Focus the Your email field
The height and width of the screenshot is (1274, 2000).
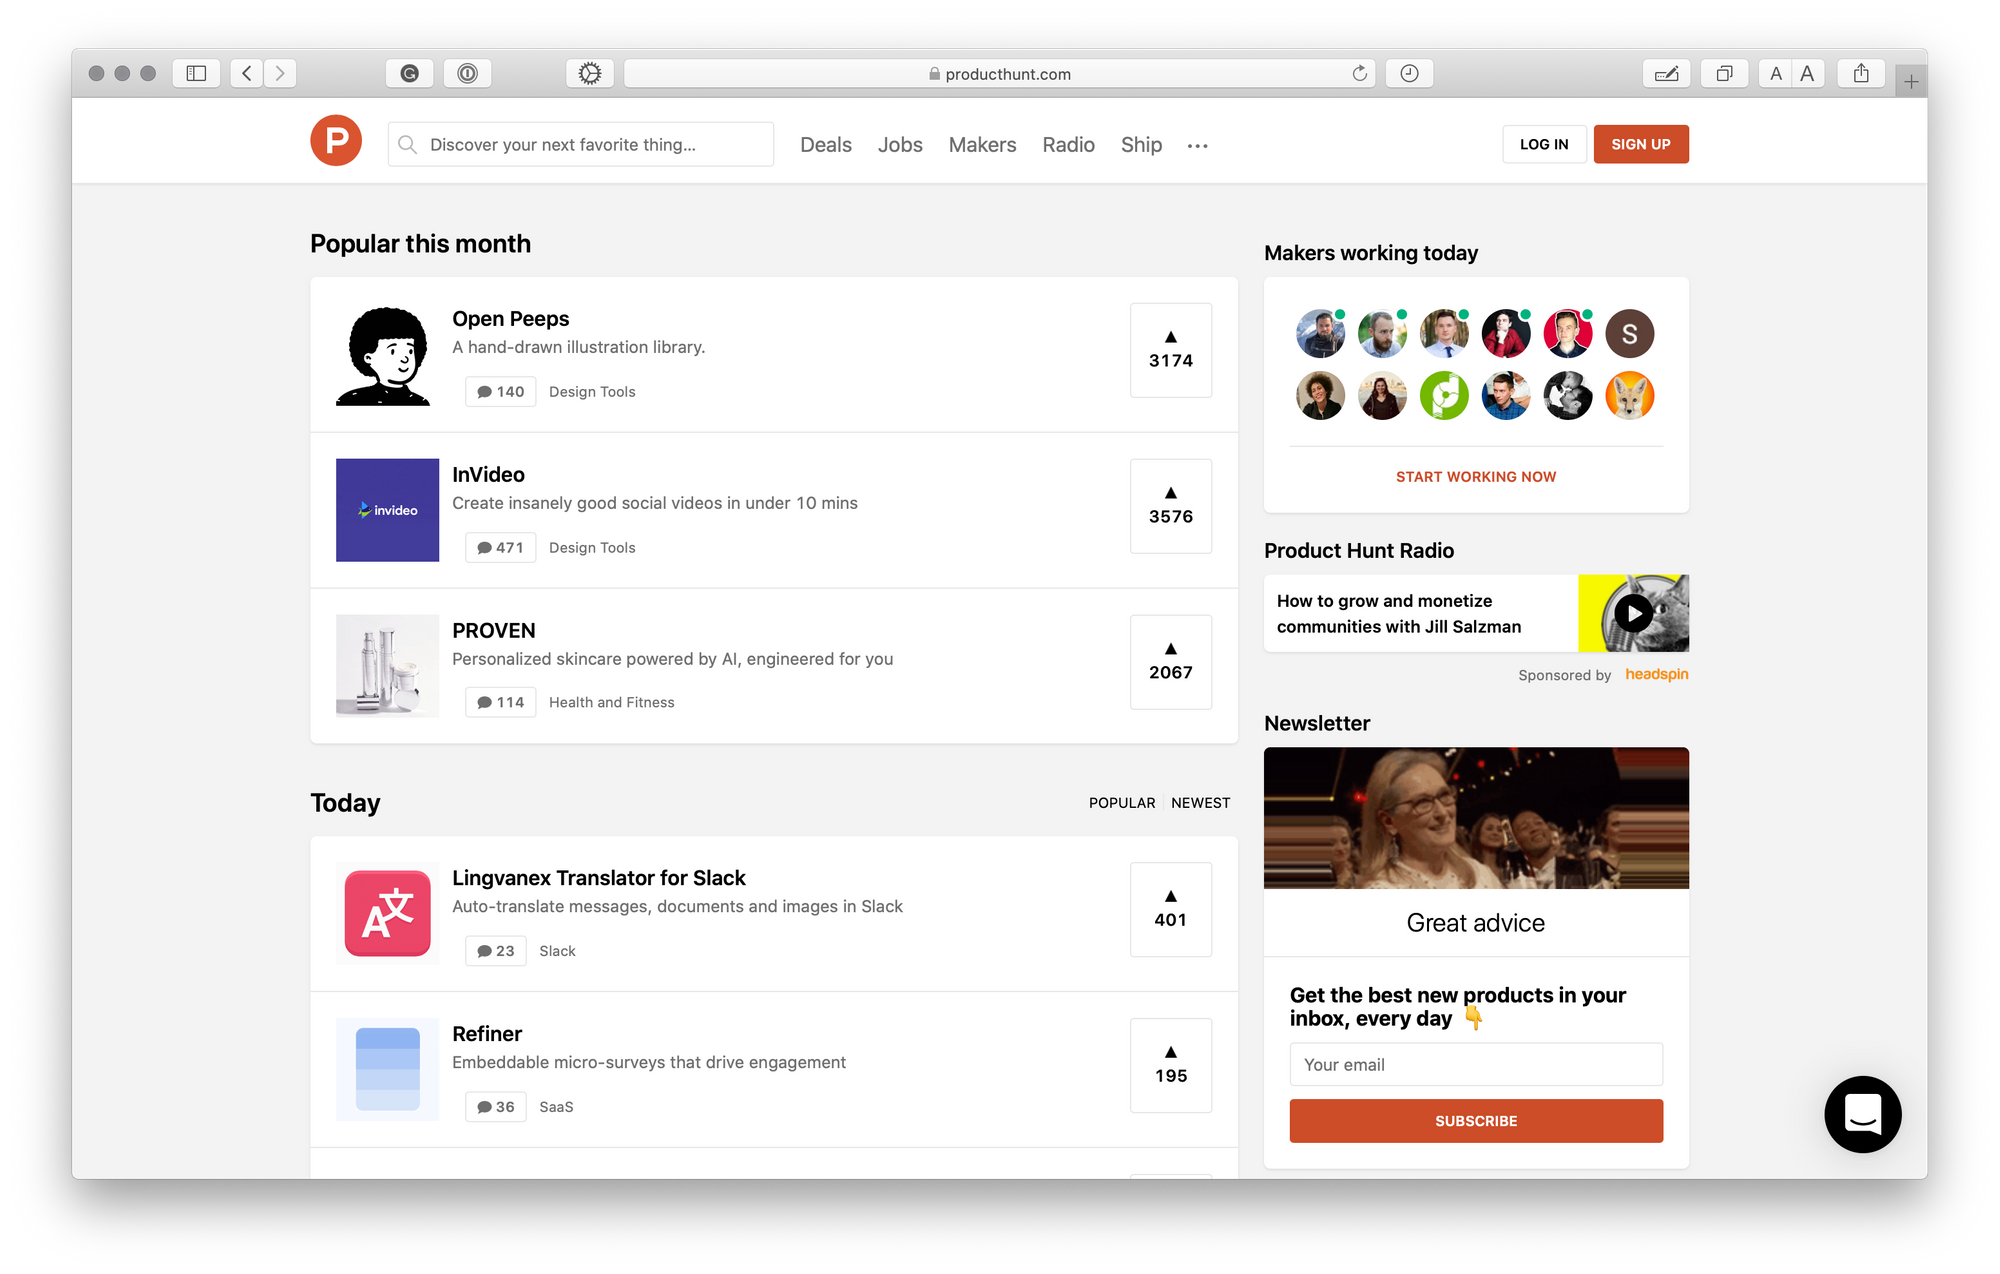(1476, 1064)
